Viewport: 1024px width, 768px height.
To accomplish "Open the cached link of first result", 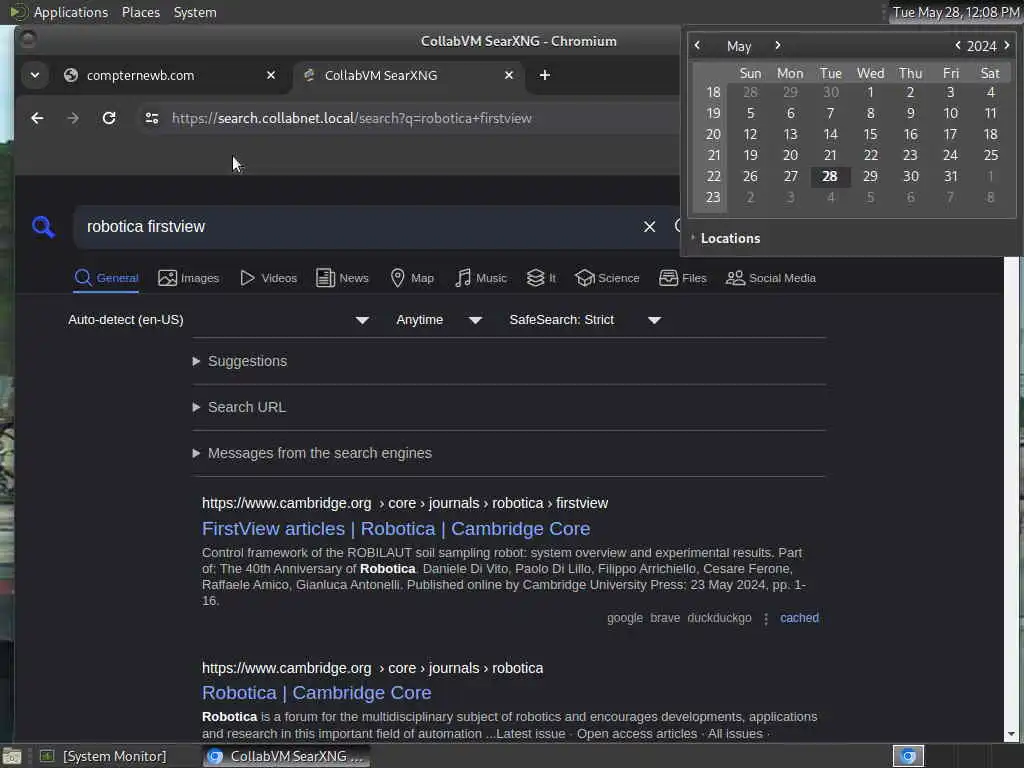I will point(799,618).
